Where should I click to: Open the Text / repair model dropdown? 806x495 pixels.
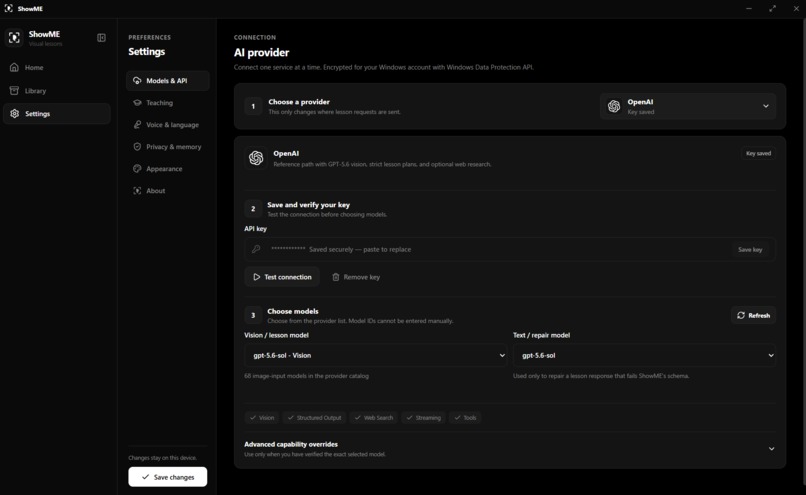pos(644,355)
